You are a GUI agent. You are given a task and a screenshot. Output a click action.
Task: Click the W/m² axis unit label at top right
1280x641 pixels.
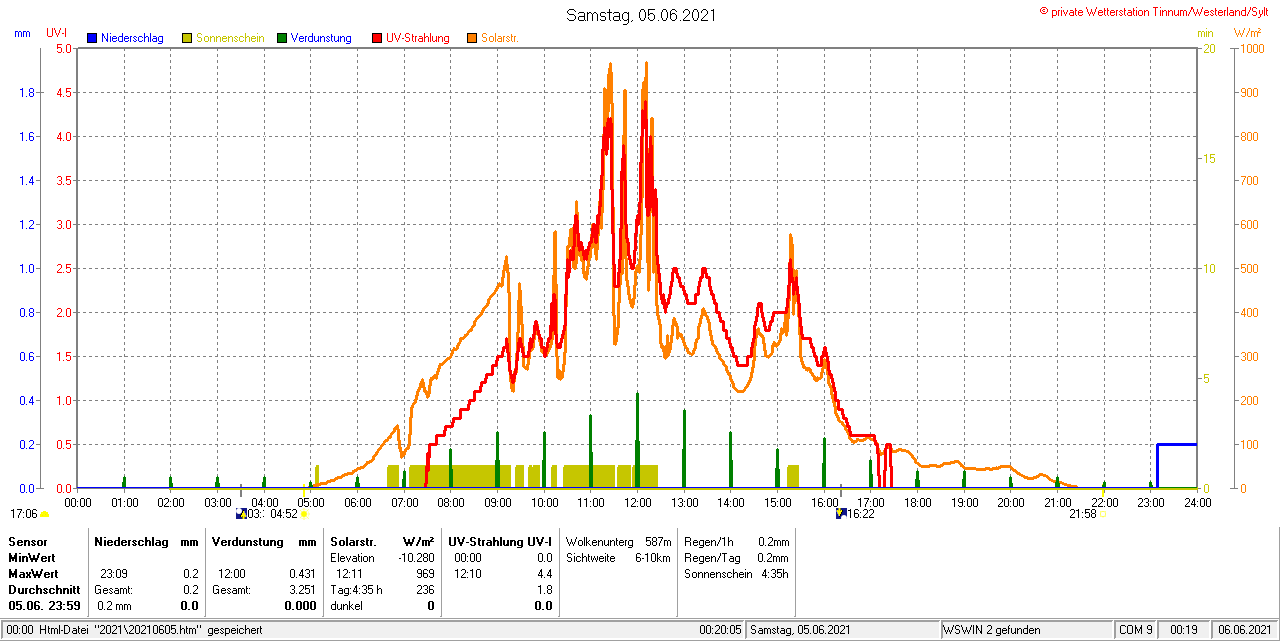1247,33
